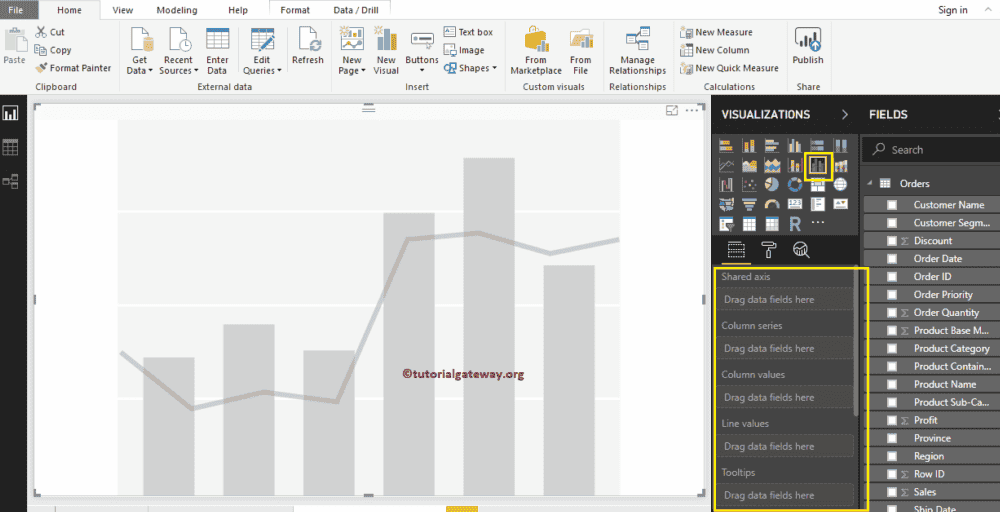This screenshot has height=512, width=1000.
Task: Select the Table visualization
Action: coord(749,224)
